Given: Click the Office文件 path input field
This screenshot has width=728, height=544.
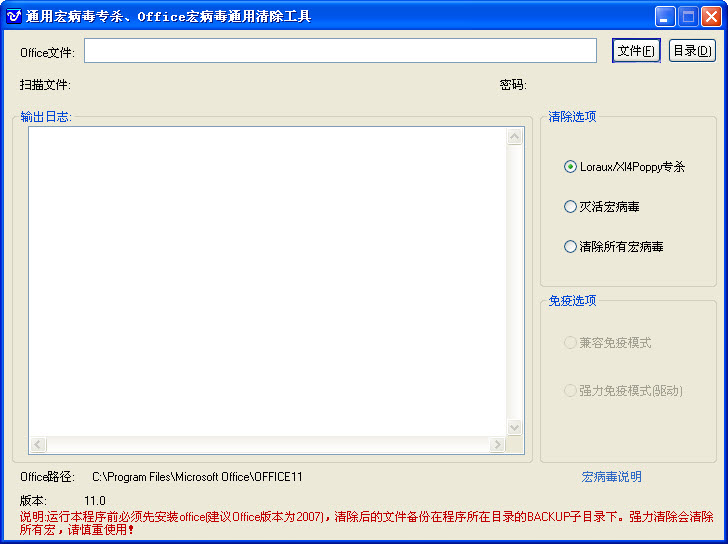Looking at the screenshot, I should tap(340, 51).
